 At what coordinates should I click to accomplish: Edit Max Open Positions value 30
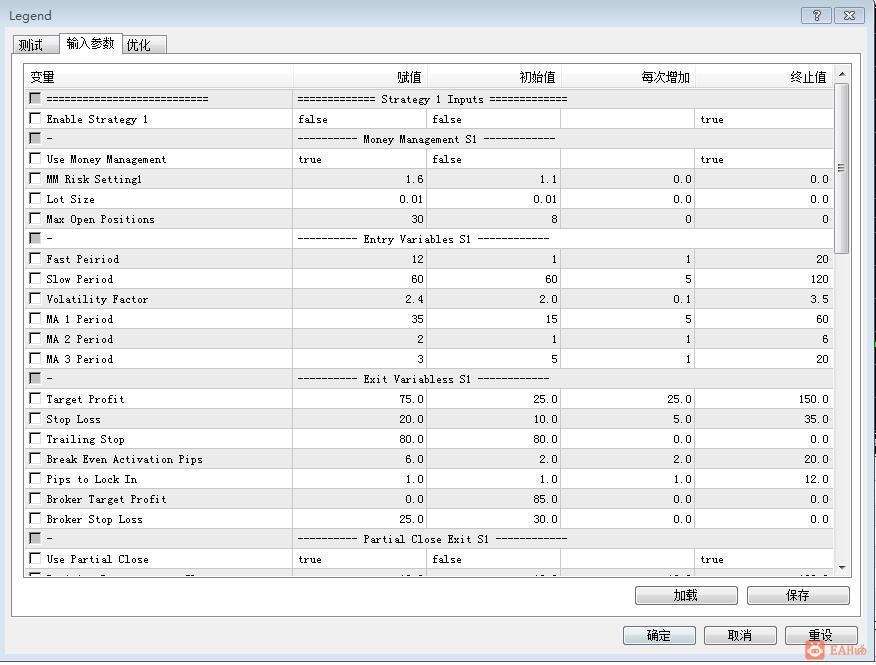pos(359,219)
